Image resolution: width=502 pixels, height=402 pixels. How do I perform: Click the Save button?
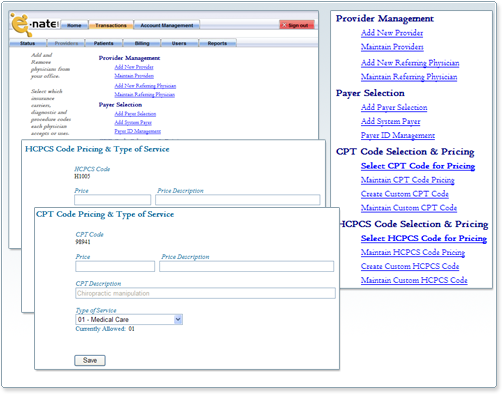pos(90,360)
